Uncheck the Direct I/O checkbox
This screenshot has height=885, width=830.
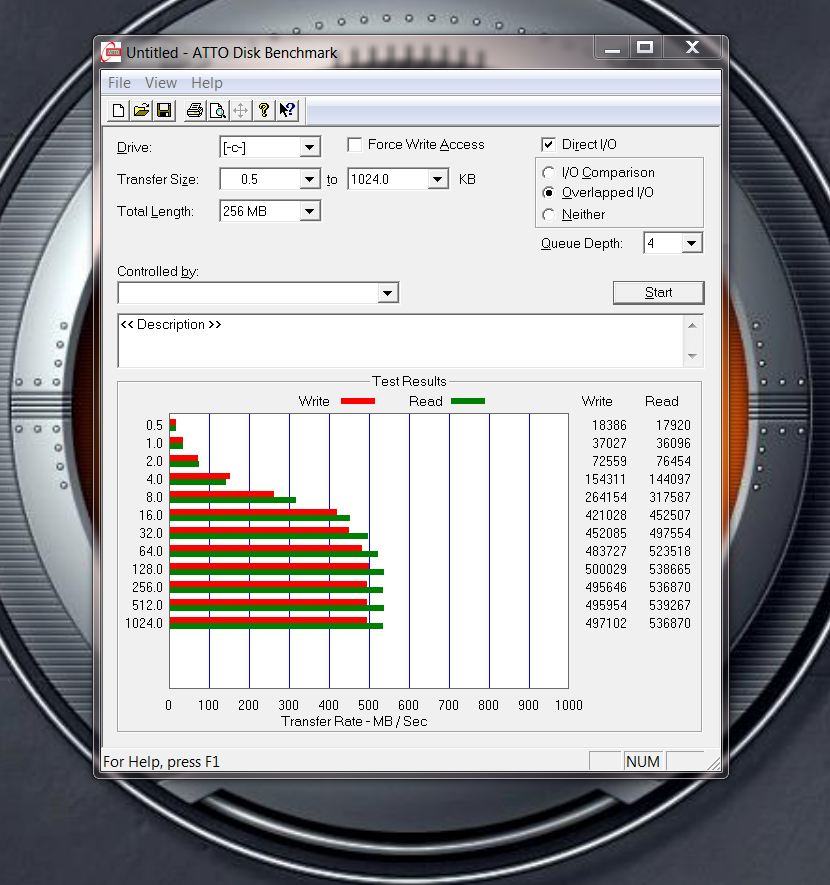548,144
